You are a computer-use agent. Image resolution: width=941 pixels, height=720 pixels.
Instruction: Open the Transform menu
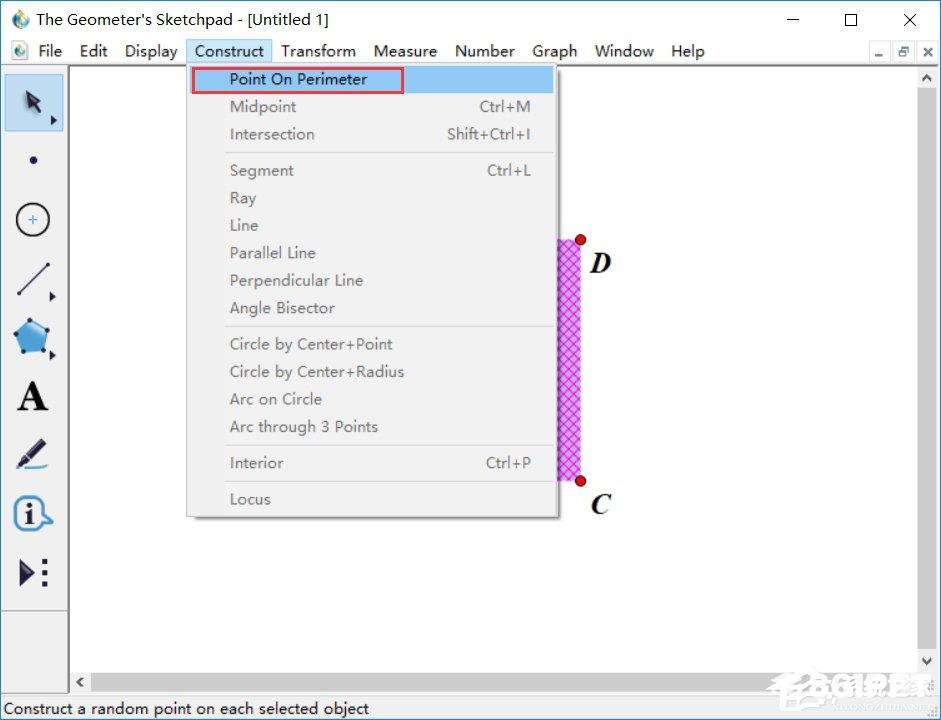tap(318, 51)
